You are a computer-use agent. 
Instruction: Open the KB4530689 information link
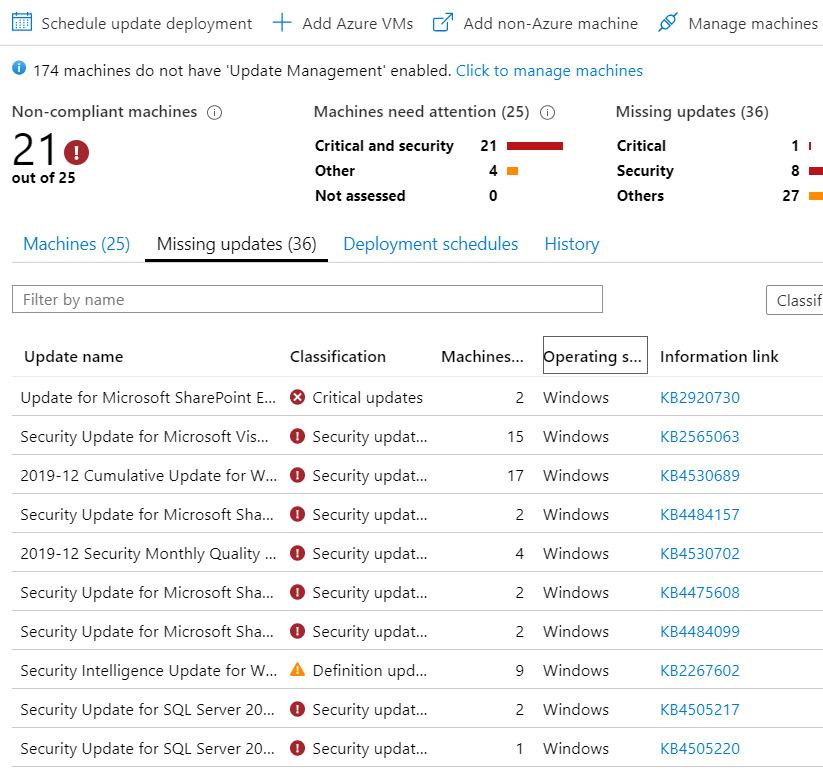(x=700, y=475)
